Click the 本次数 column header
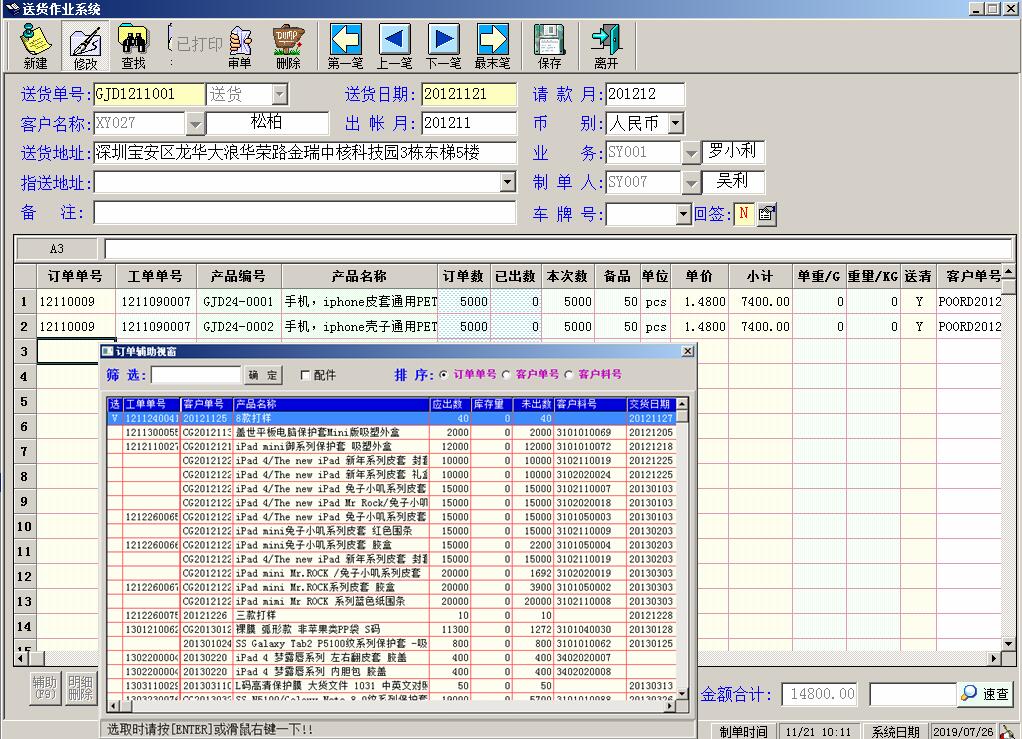The image size is (1022, 739). tap(568, 276)
